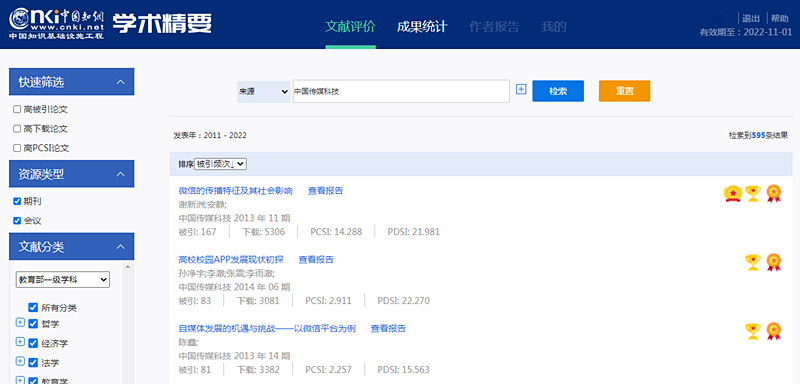The image size is (800, 384).
Task: Click 发表年 : 2011 - 2022 text
Action: pos(210,136)
